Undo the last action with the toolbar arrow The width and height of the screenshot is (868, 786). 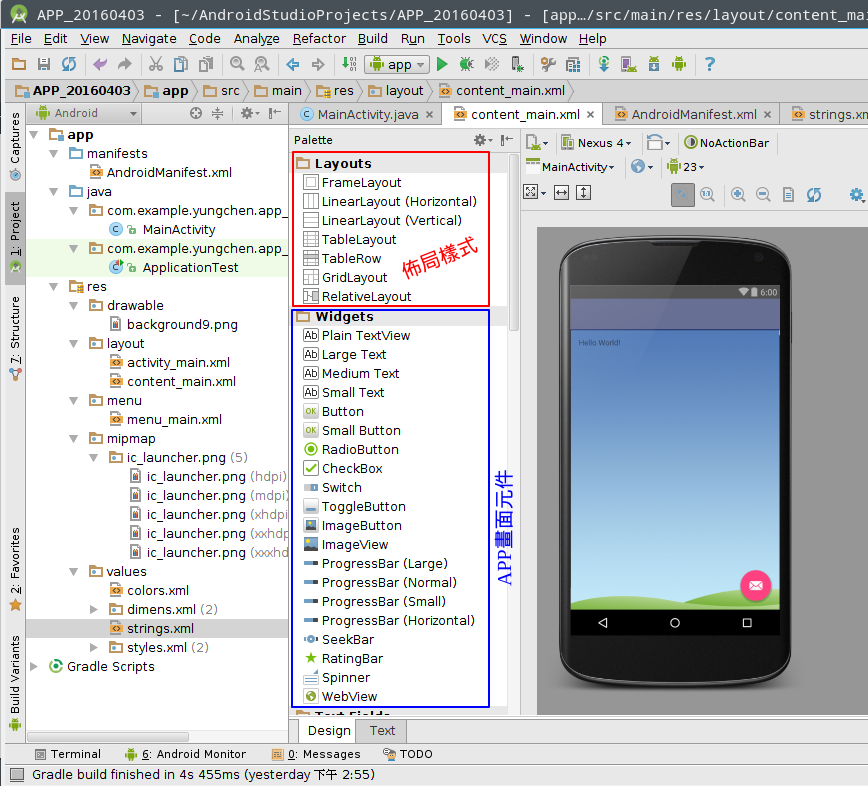tap(100, 64)
